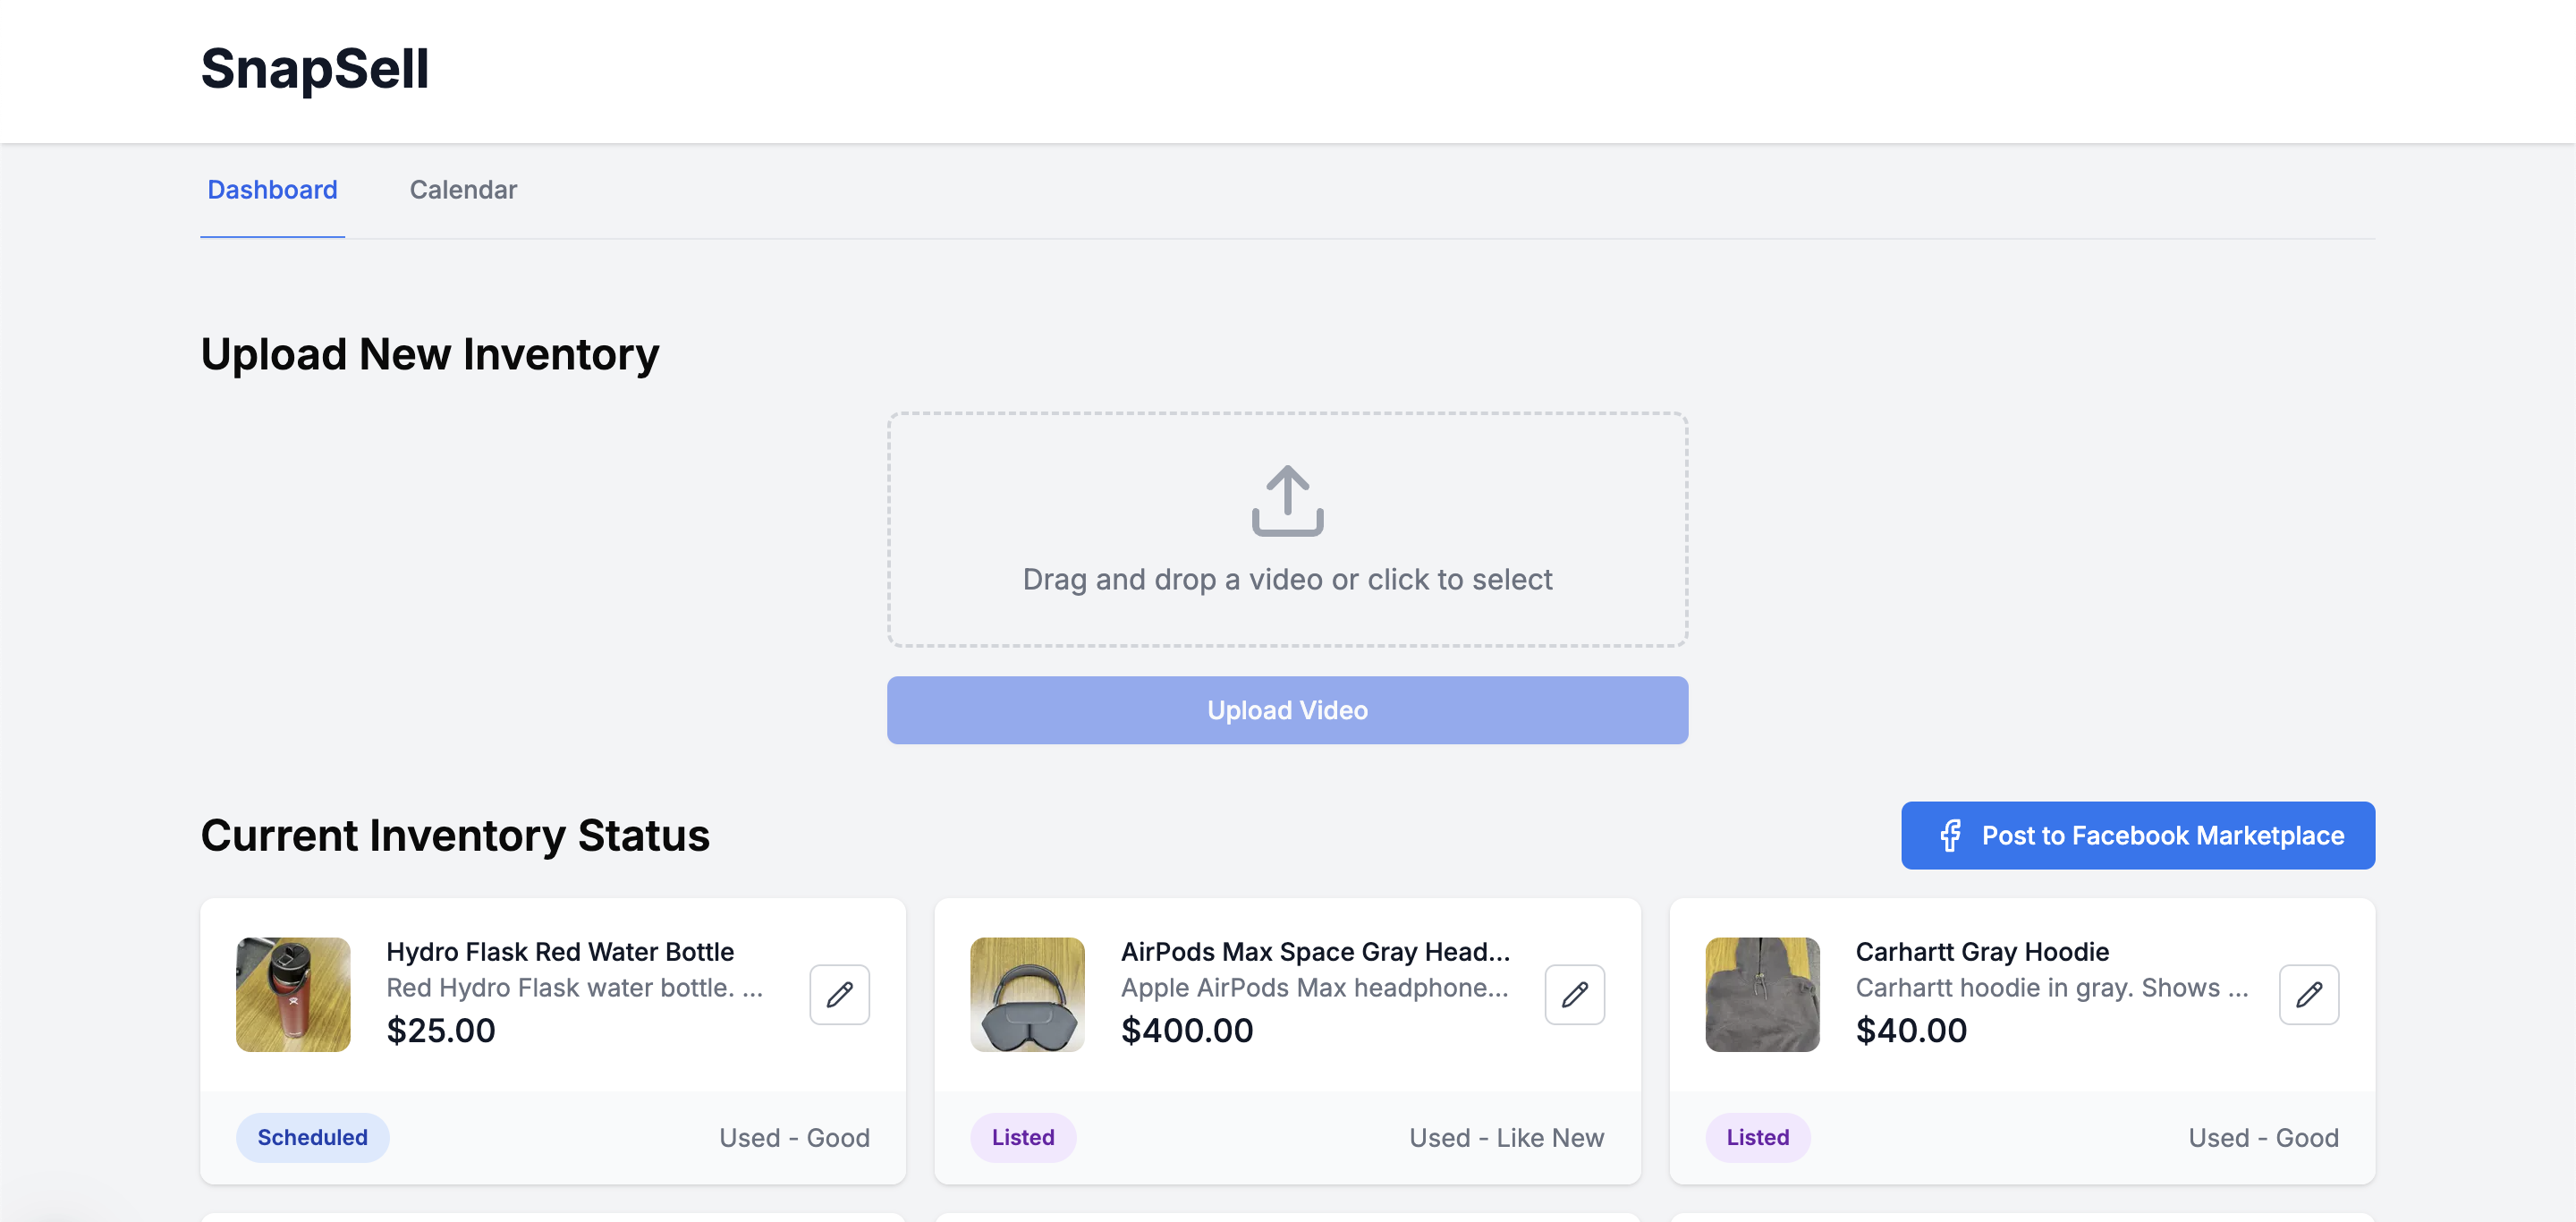Click the Carhartt hoodie thumbnail image
This screenshot has width=2576, height=1222.
[1762, 994]
